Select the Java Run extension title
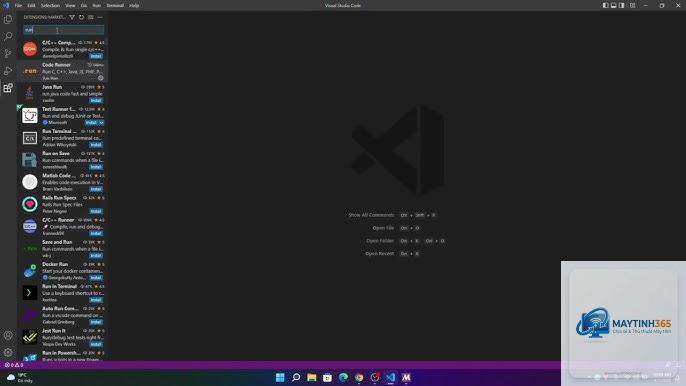The height and width of the screenshot is (386, 686). pos(52,87)
